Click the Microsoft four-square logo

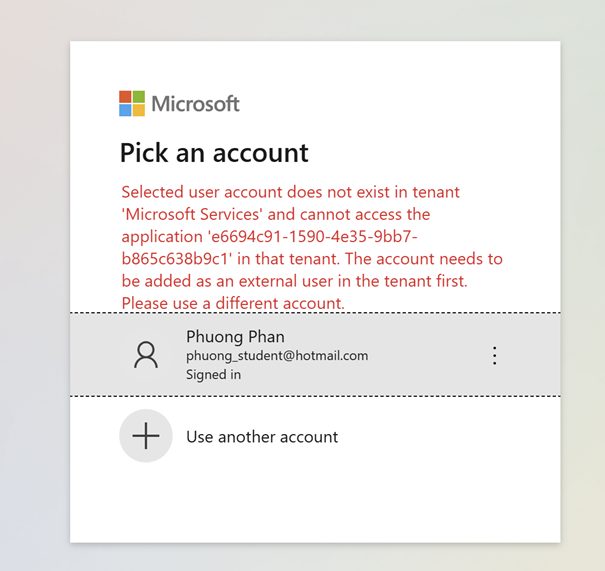coord(132,103)
